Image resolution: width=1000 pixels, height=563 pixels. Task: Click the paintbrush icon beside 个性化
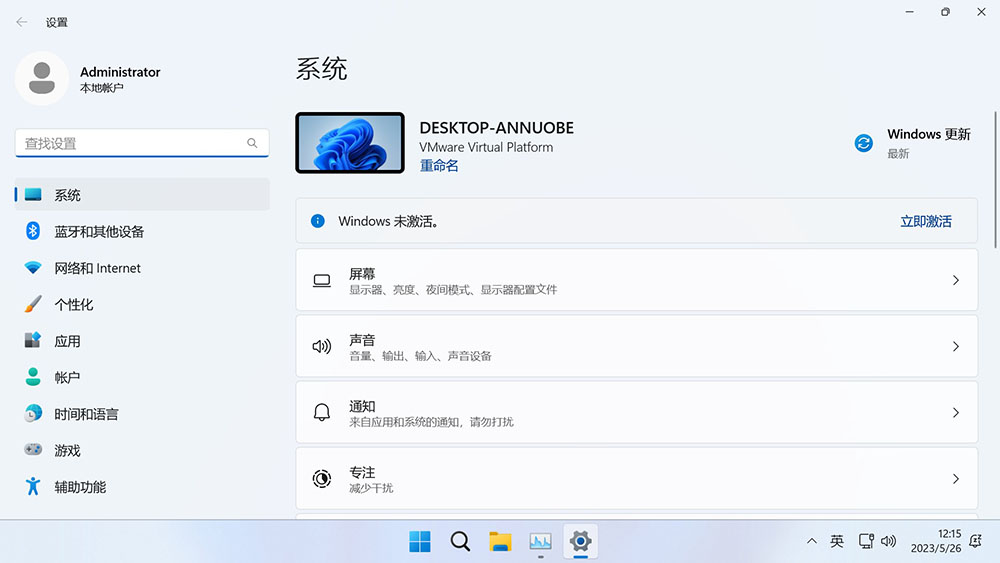point(33,304)
